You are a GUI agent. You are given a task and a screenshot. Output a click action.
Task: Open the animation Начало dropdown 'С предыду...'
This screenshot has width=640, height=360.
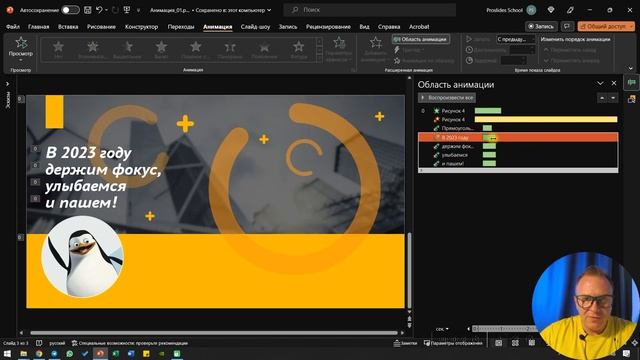click(x=516, y=39)
